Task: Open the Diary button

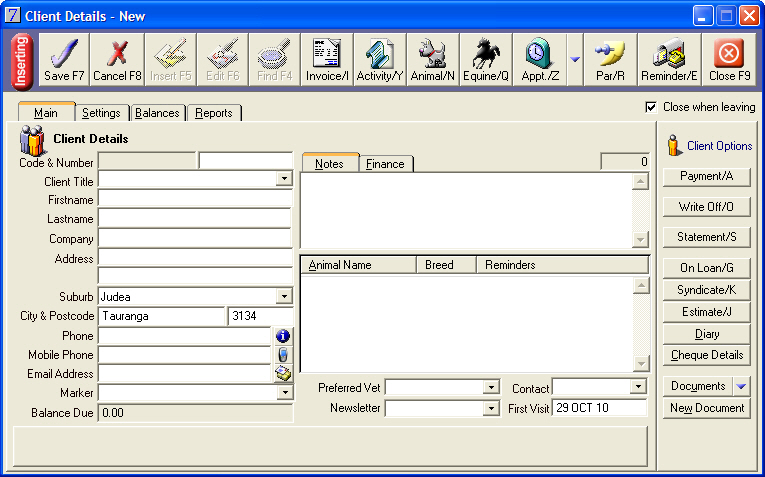Action: click(x=706, y=334)
